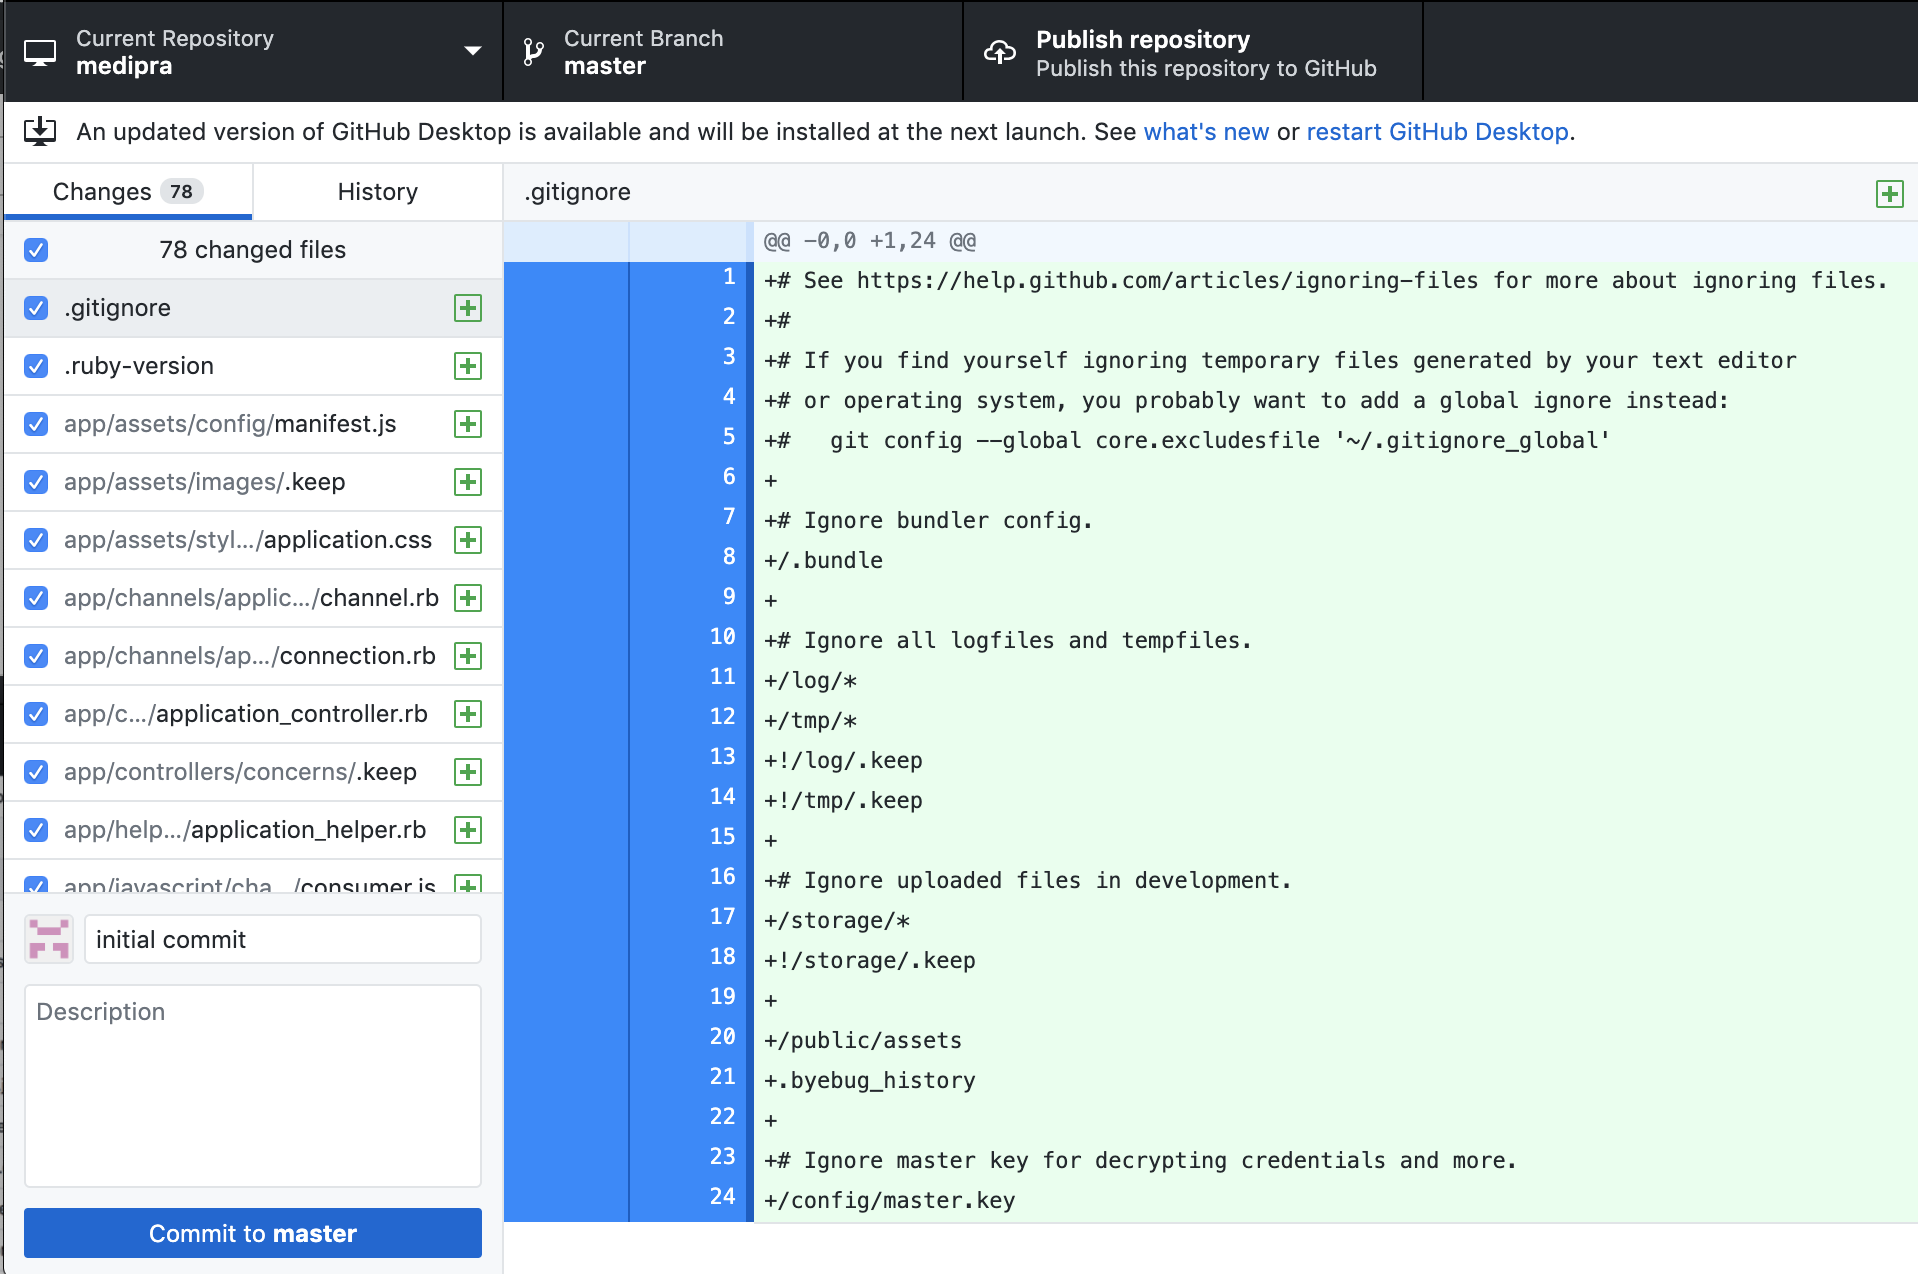Click the computer icon for Current Repository

tap(40, 53)
